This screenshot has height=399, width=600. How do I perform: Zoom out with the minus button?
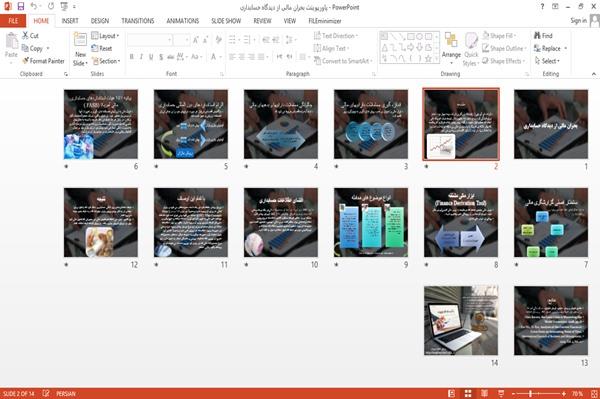pyautogui.click(x=514, y=394)
